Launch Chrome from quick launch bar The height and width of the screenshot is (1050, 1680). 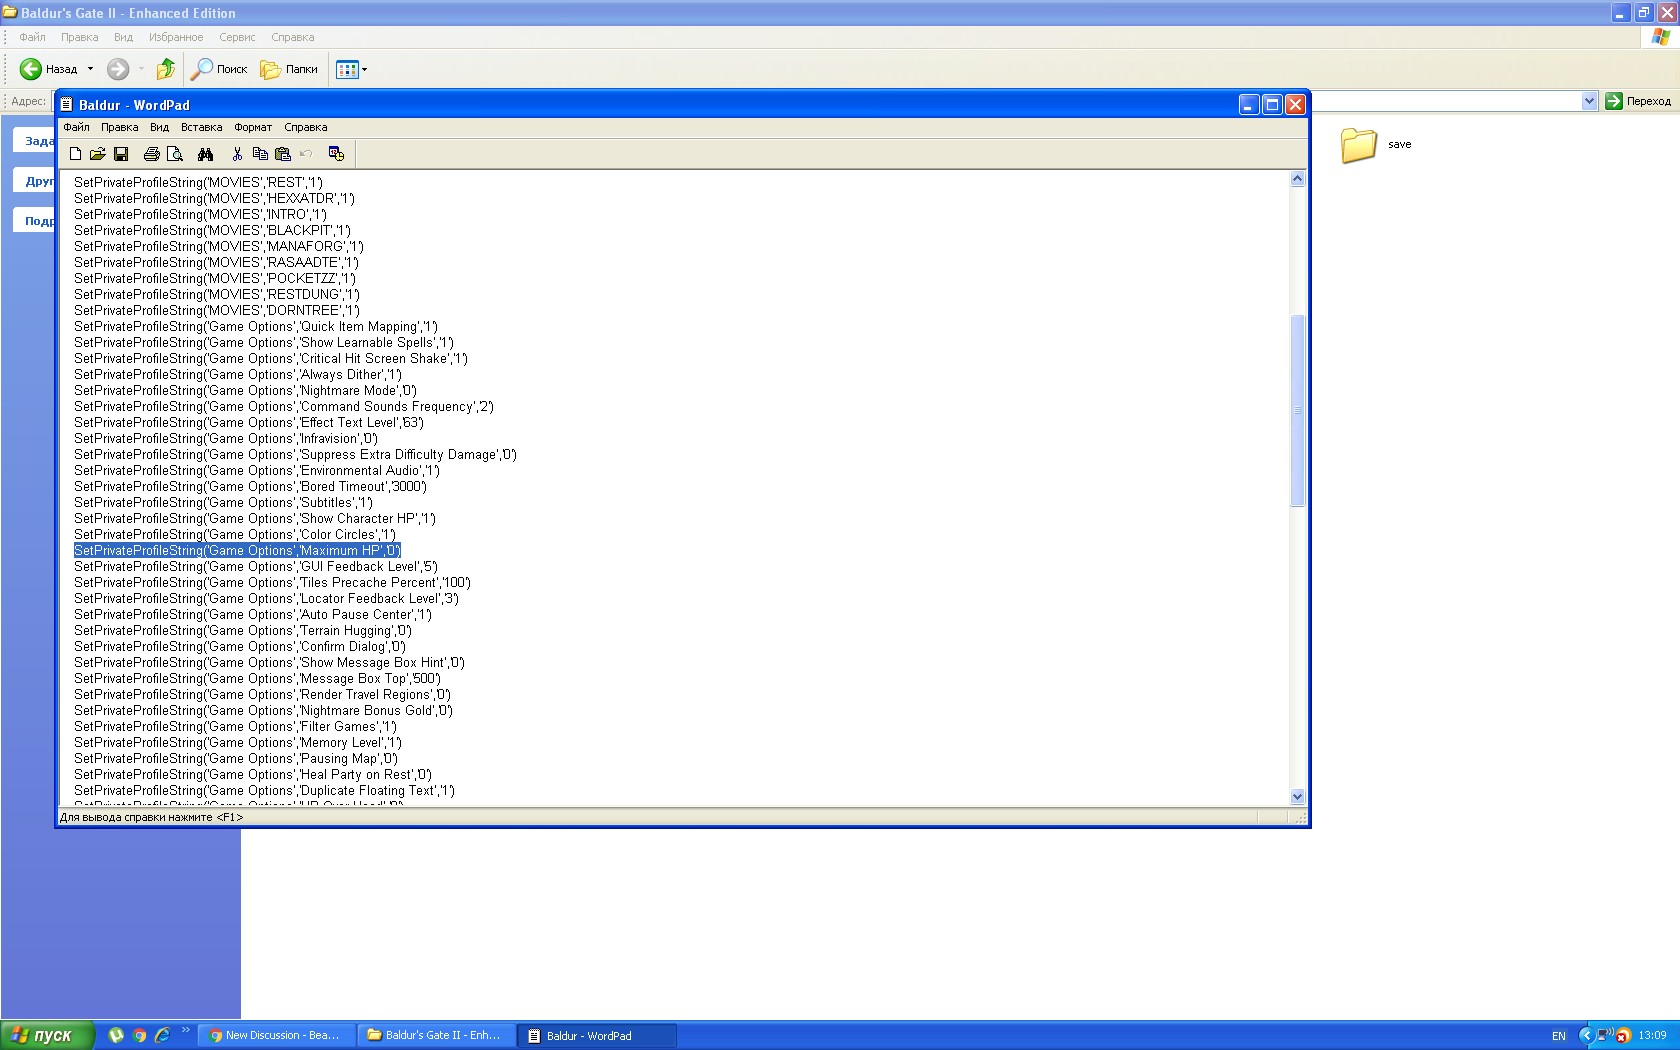[x=140, y=1035]
